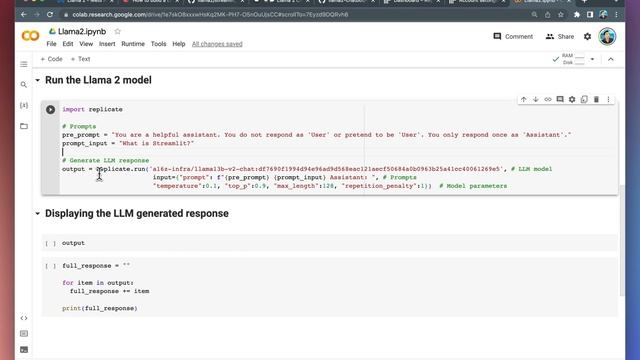Open the code snippets panel

pos(24,318)
